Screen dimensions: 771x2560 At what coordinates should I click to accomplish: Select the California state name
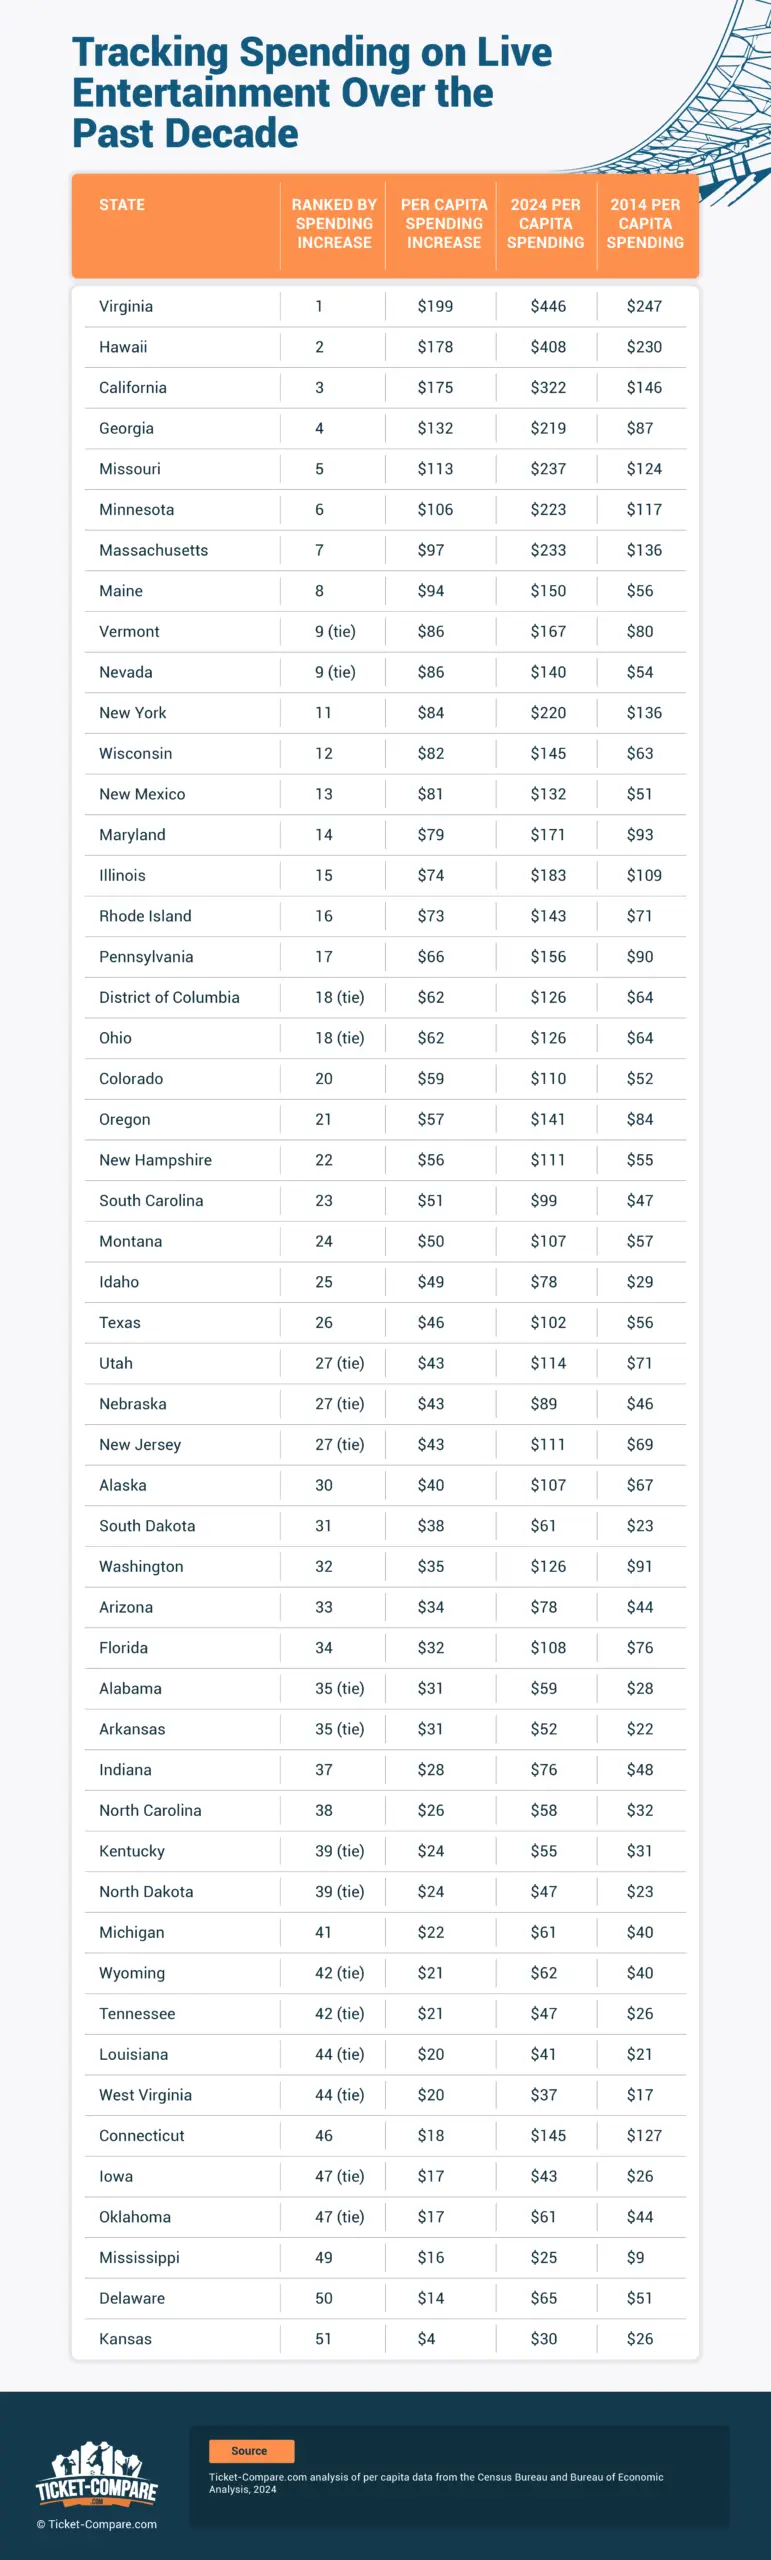tap(133, 388)
